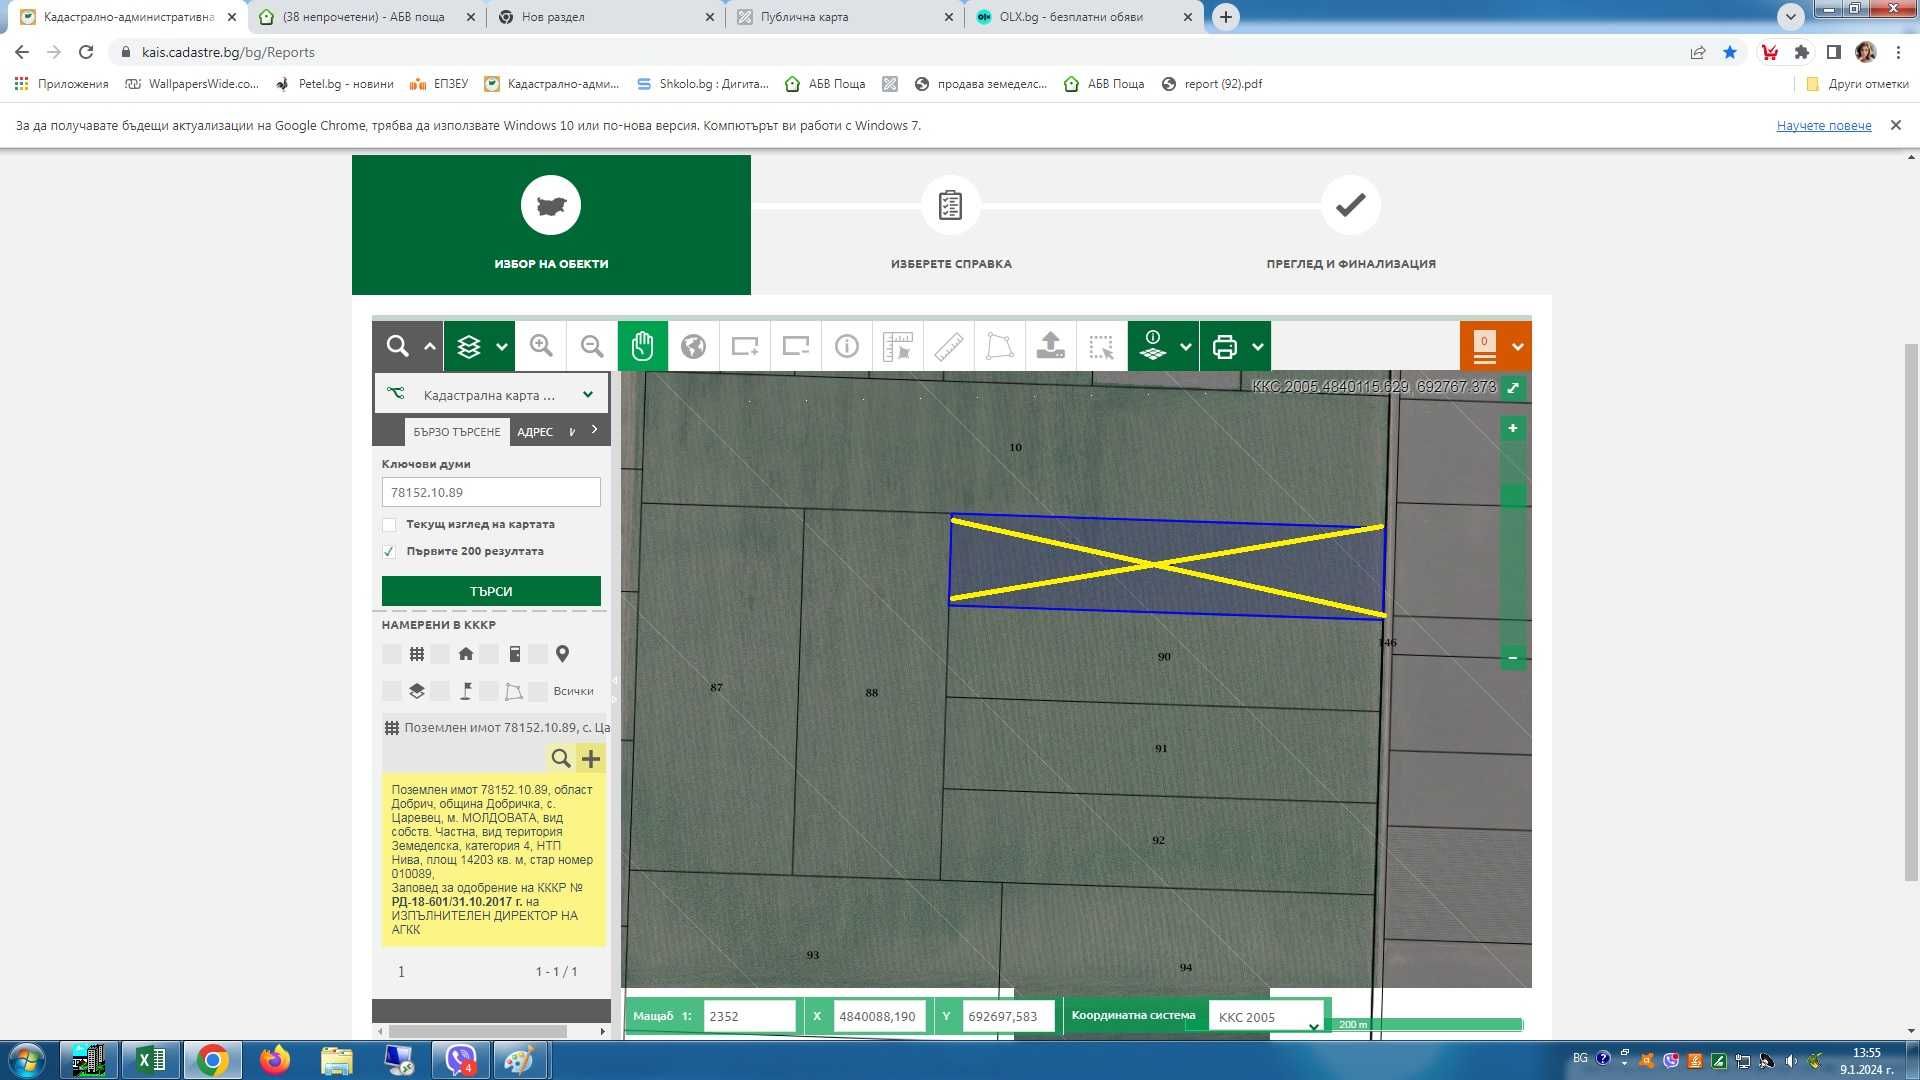Viewport: 1920px width, 1080px height.
Task: Click the zoom out magnifier tool
Action: [x=592, y=346]
